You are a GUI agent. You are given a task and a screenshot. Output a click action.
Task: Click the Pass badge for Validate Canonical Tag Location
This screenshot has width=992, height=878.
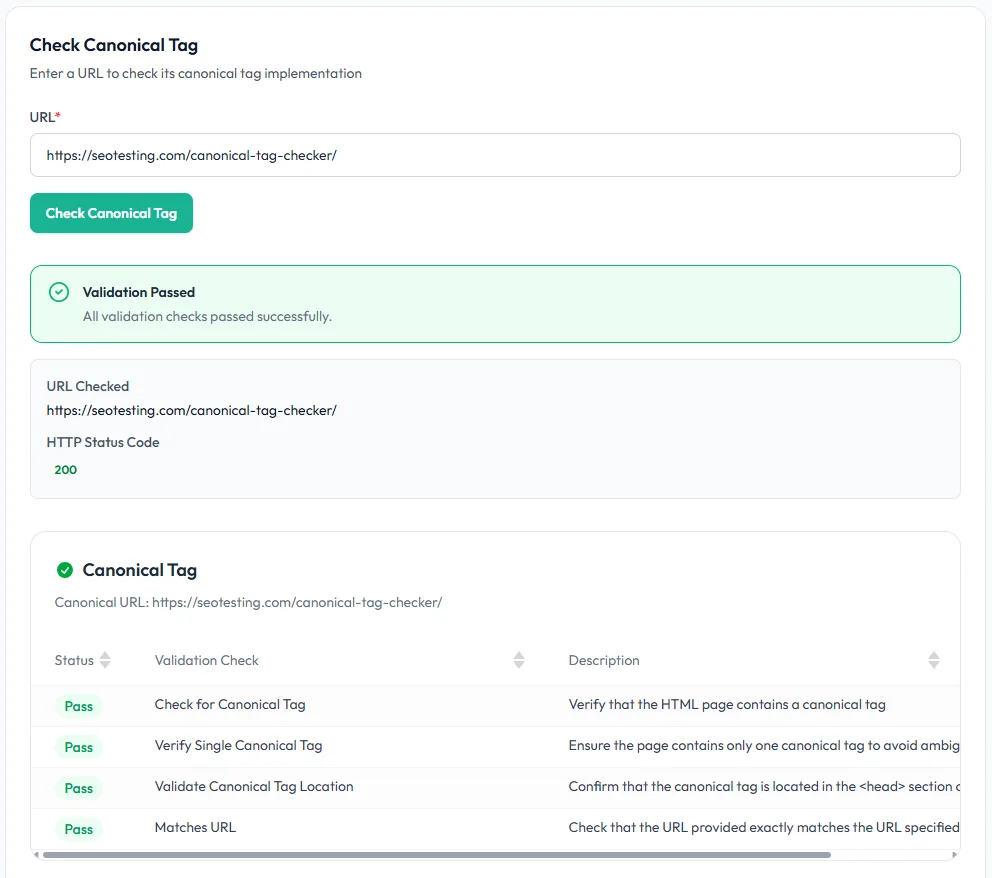coord(78,788)
